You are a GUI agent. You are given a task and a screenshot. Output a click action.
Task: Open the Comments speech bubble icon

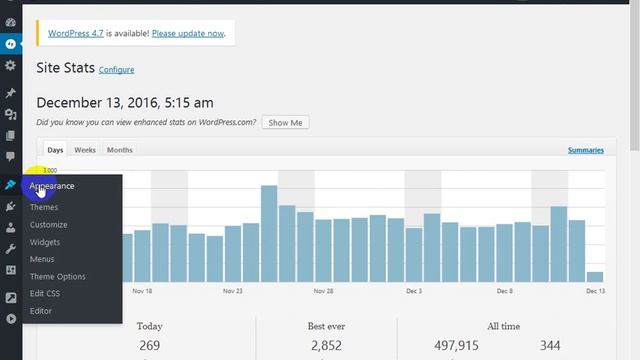pos(11,156)
